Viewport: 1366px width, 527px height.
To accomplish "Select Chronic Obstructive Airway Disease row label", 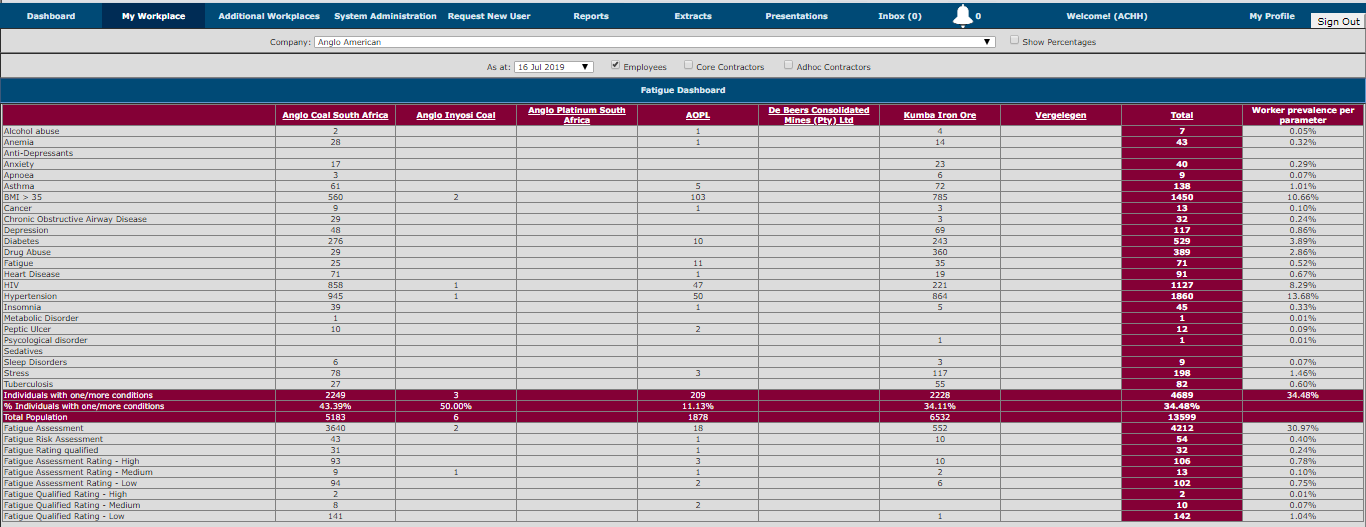I will (75, 219).
